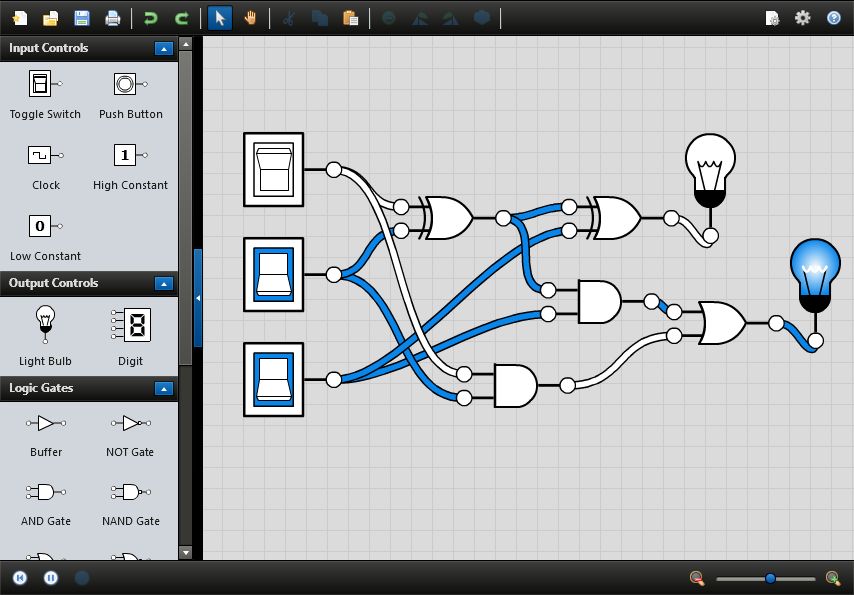Switch to the Pan hand tool
This screenshot has width=854, height=595.
coord(249,17)
